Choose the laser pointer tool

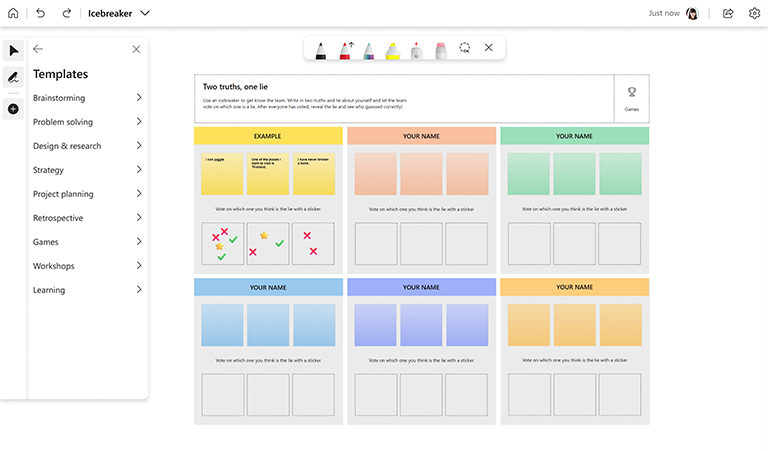point(416,49)
